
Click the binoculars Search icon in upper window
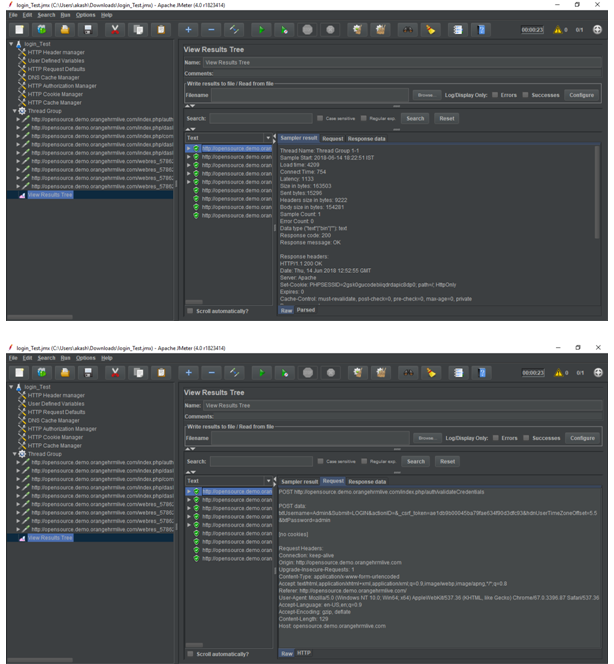click(x=408, y=30)
